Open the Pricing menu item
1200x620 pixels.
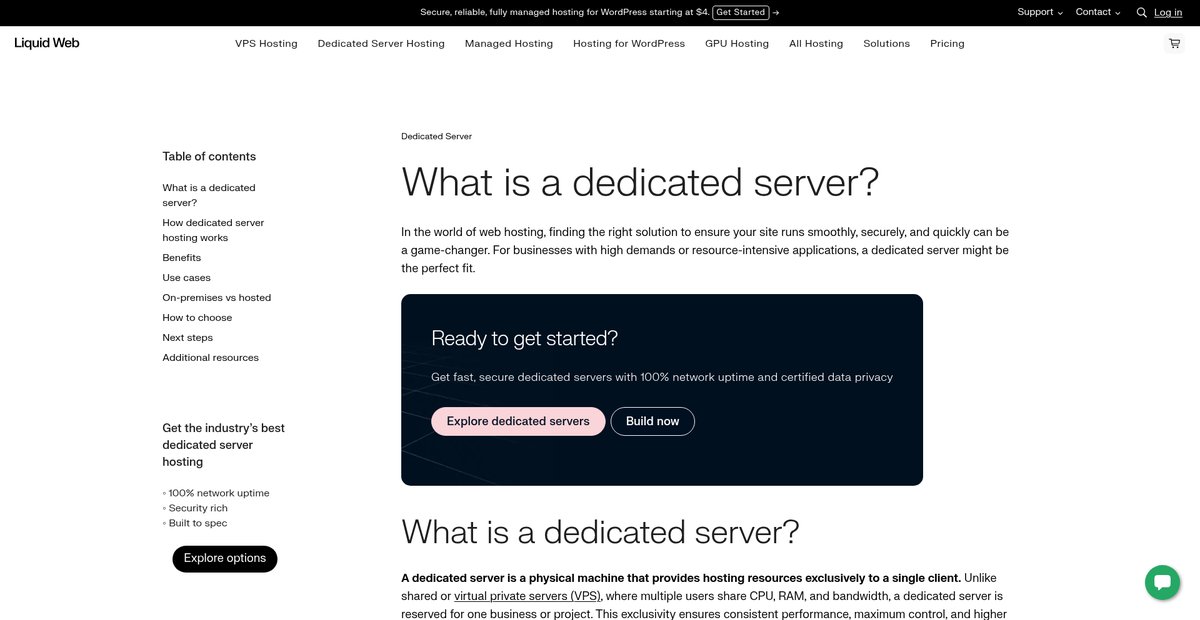tap(947, 44)
